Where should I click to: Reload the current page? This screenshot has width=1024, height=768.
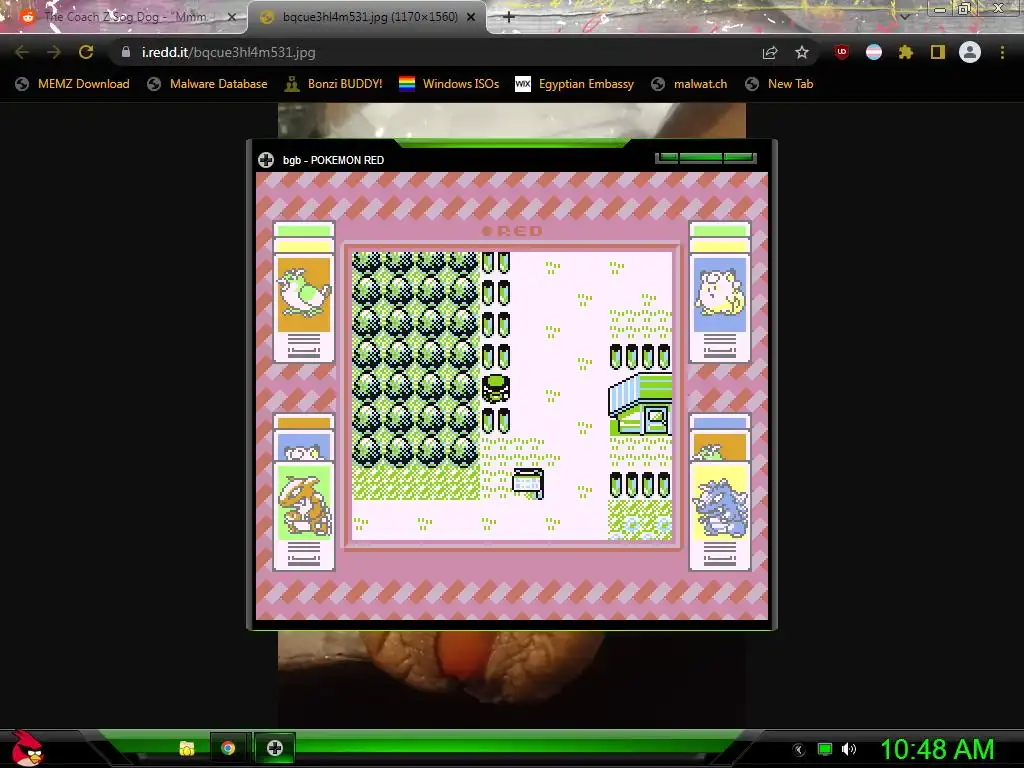(x=86, y=52)
